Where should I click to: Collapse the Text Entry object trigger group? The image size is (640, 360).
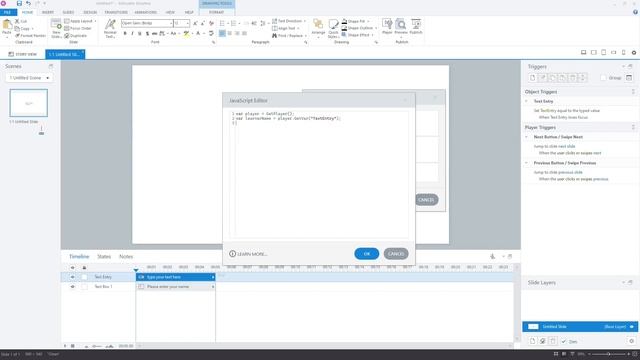pos(526,101)
